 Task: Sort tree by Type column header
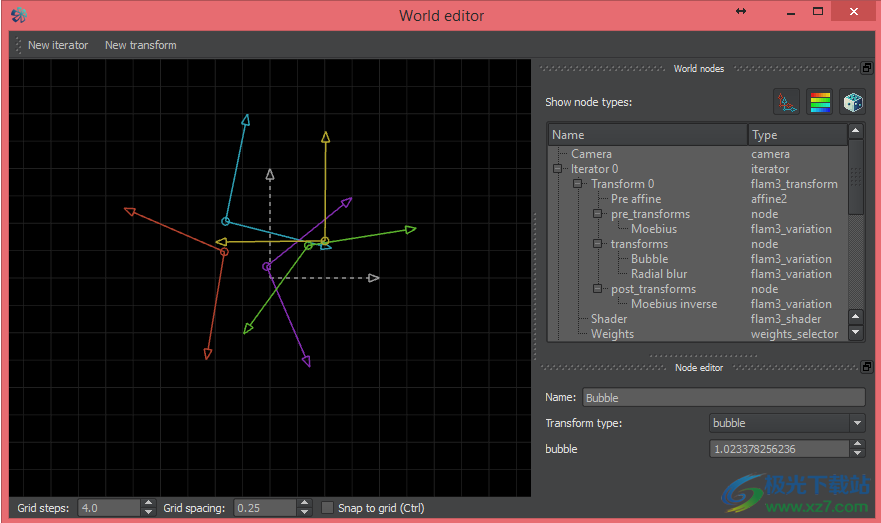pos(798,135)
